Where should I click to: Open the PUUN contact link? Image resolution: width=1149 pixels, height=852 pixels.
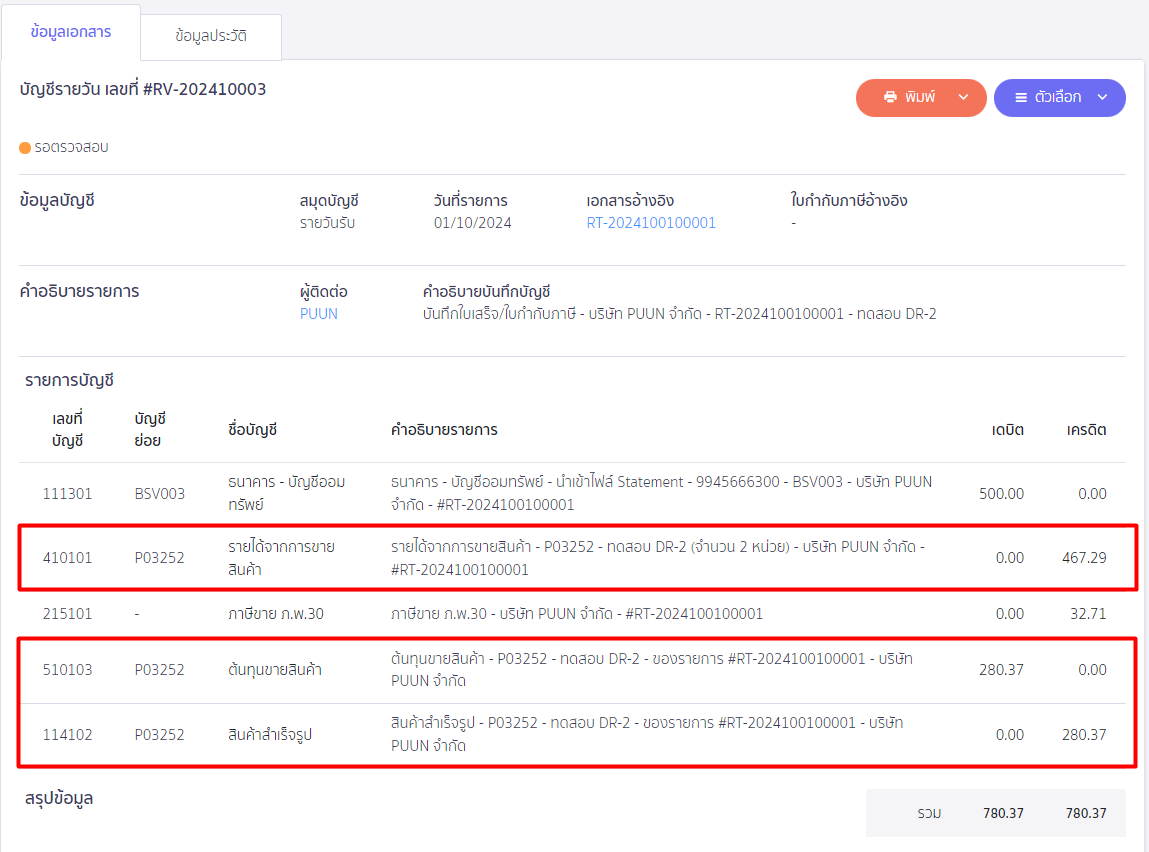tap(319, 314)
